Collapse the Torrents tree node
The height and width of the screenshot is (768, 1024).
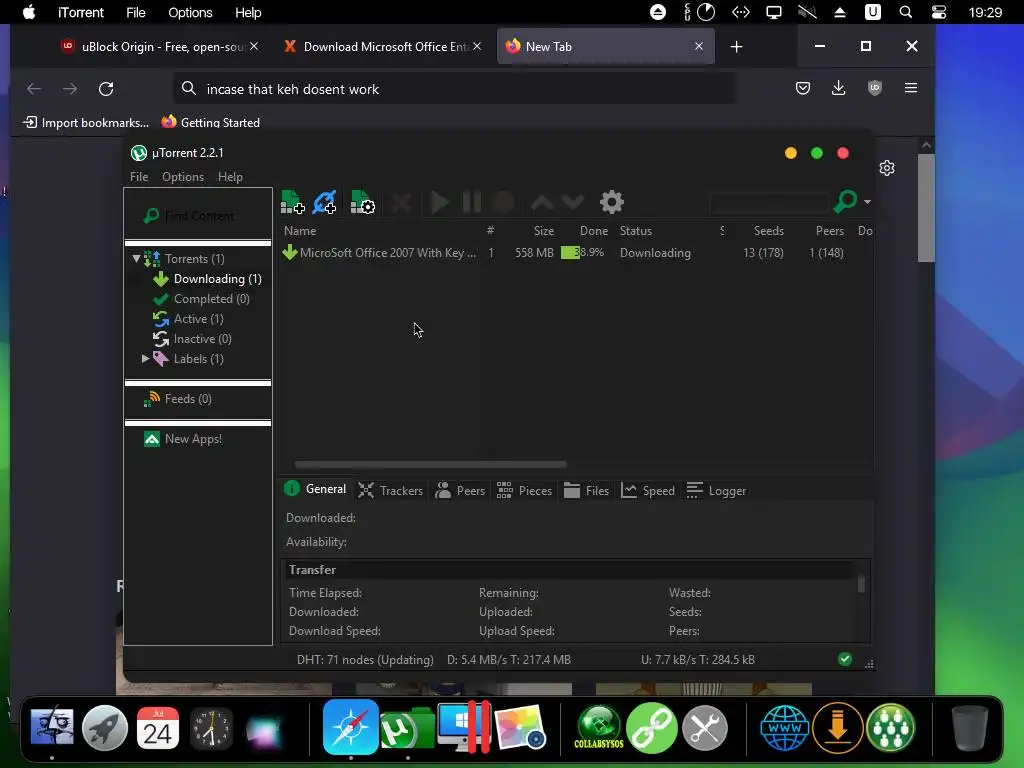[x=136, y=259]
